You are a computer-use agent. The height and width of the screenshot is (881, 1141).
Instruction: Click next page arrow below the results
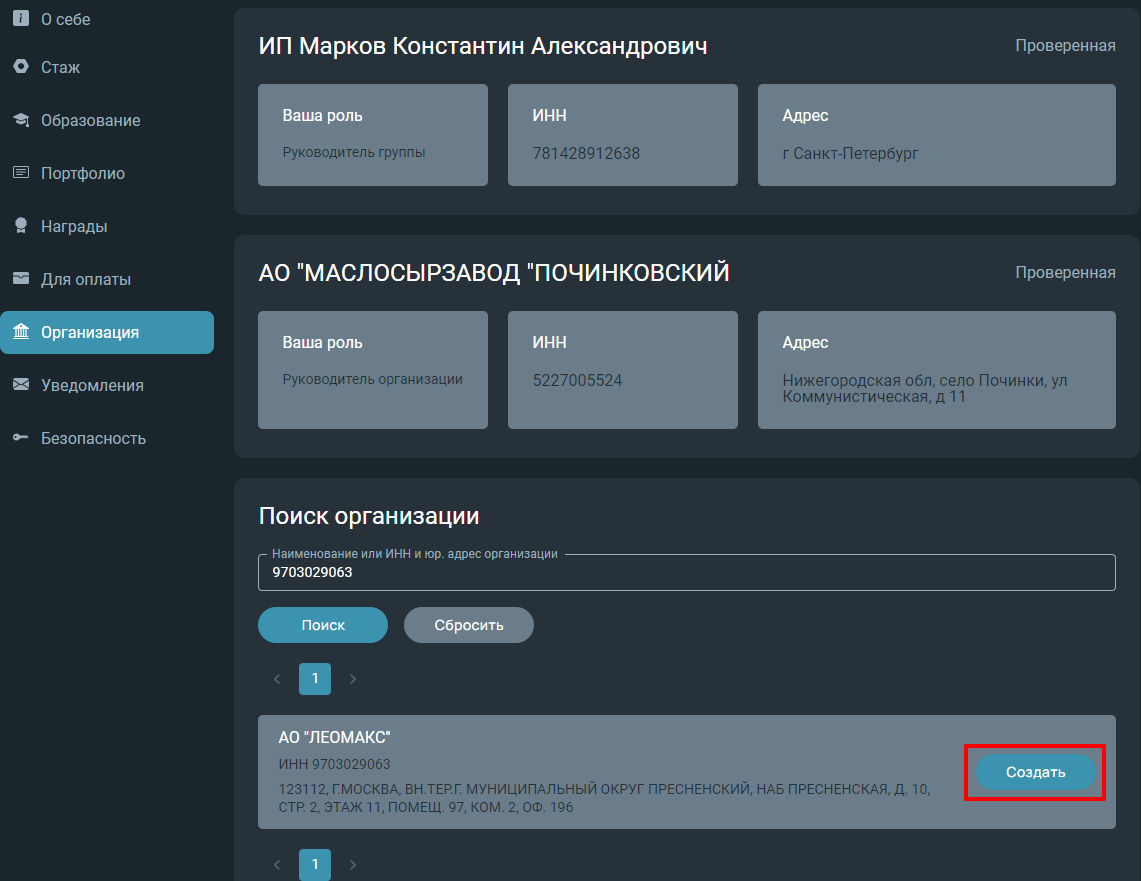pos(353,864)
